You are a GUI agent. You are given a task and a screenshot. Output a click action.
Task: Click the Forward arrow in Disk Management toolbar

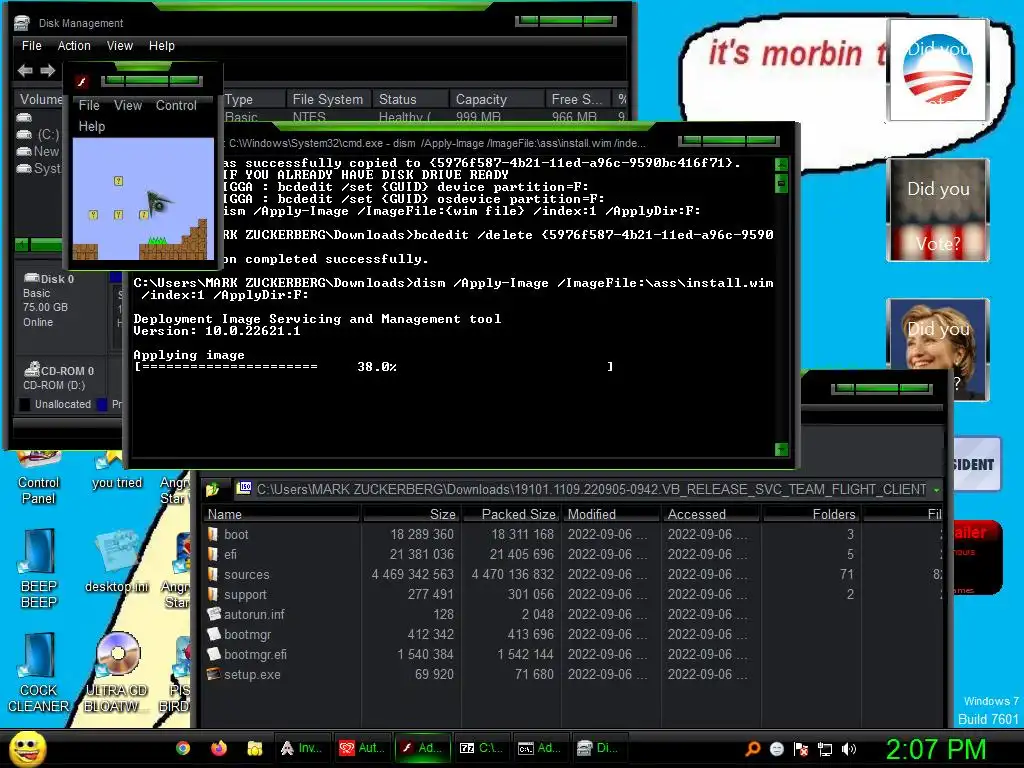click(x=48, y=70)
